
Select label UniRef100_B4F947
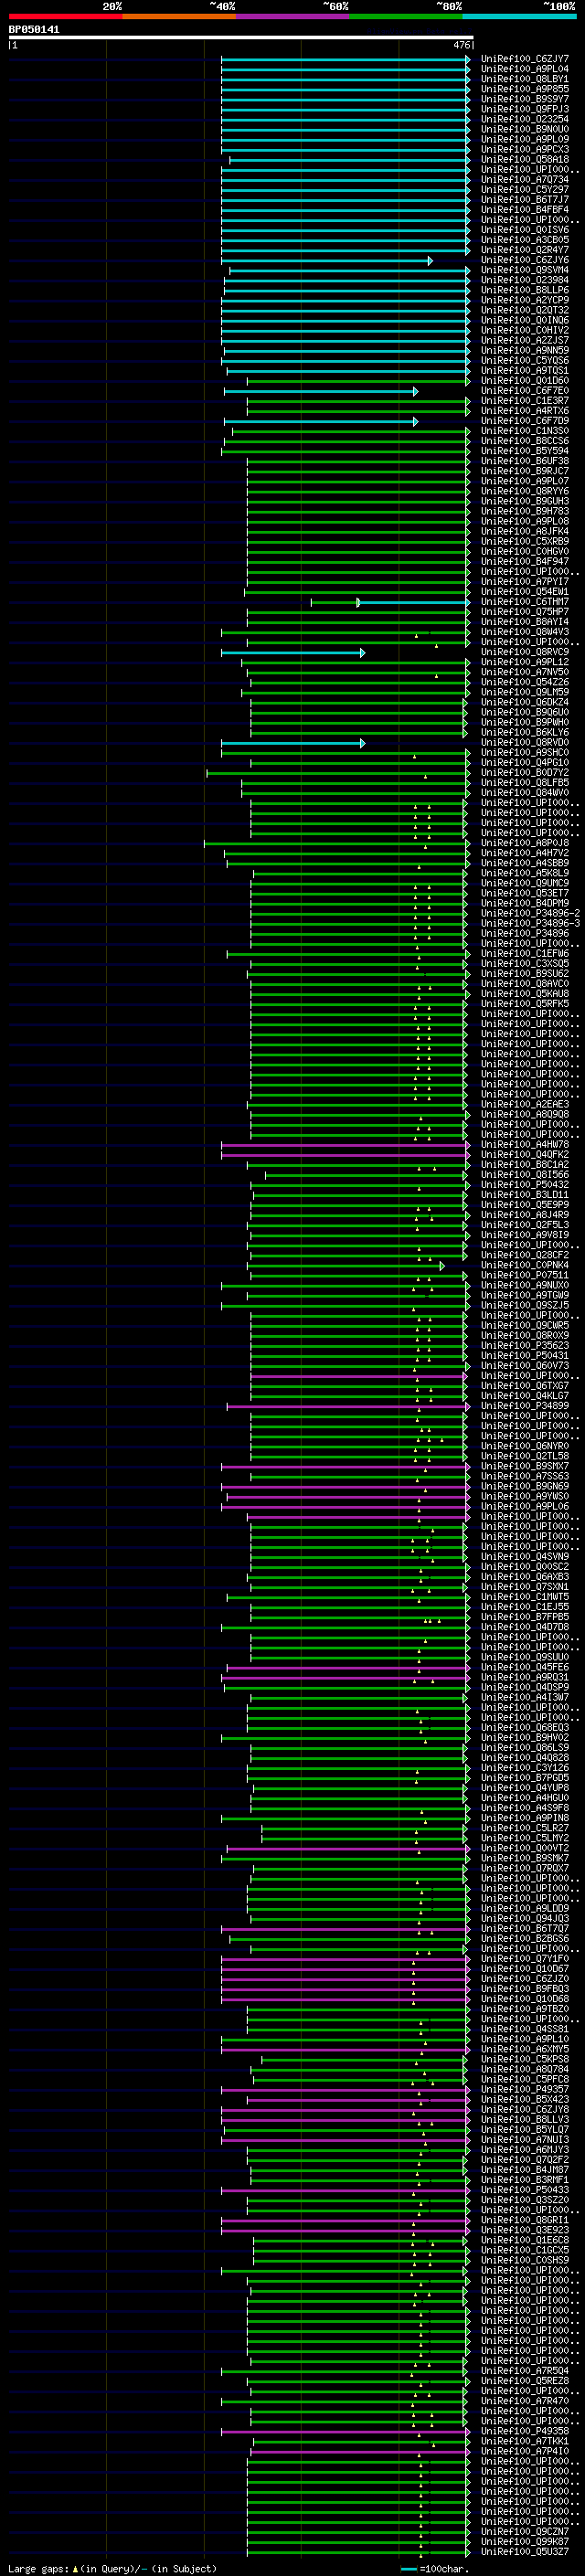point(524,562)
